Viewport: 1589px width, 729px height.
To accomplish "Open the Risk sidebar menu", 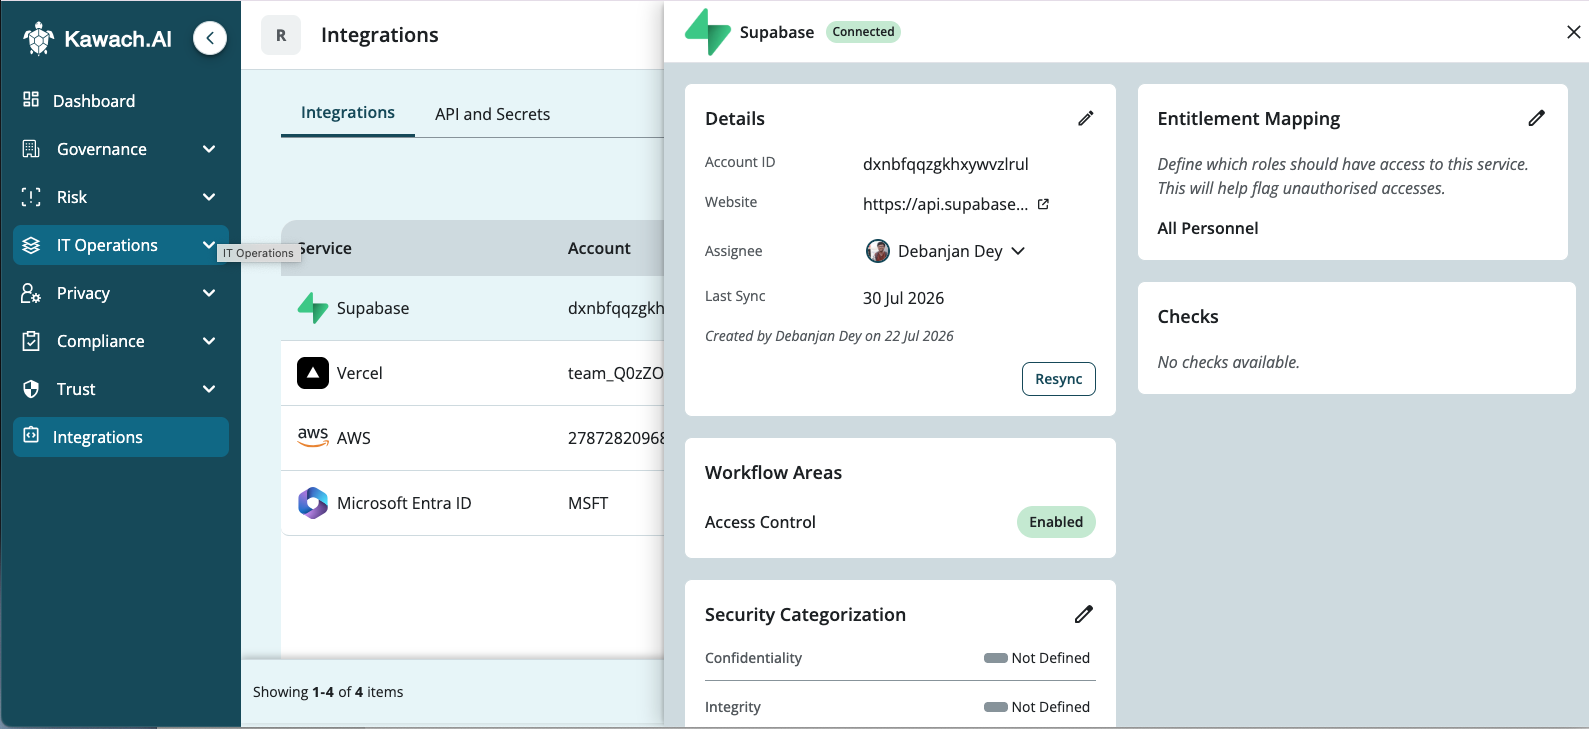I will tap(121, 197).
